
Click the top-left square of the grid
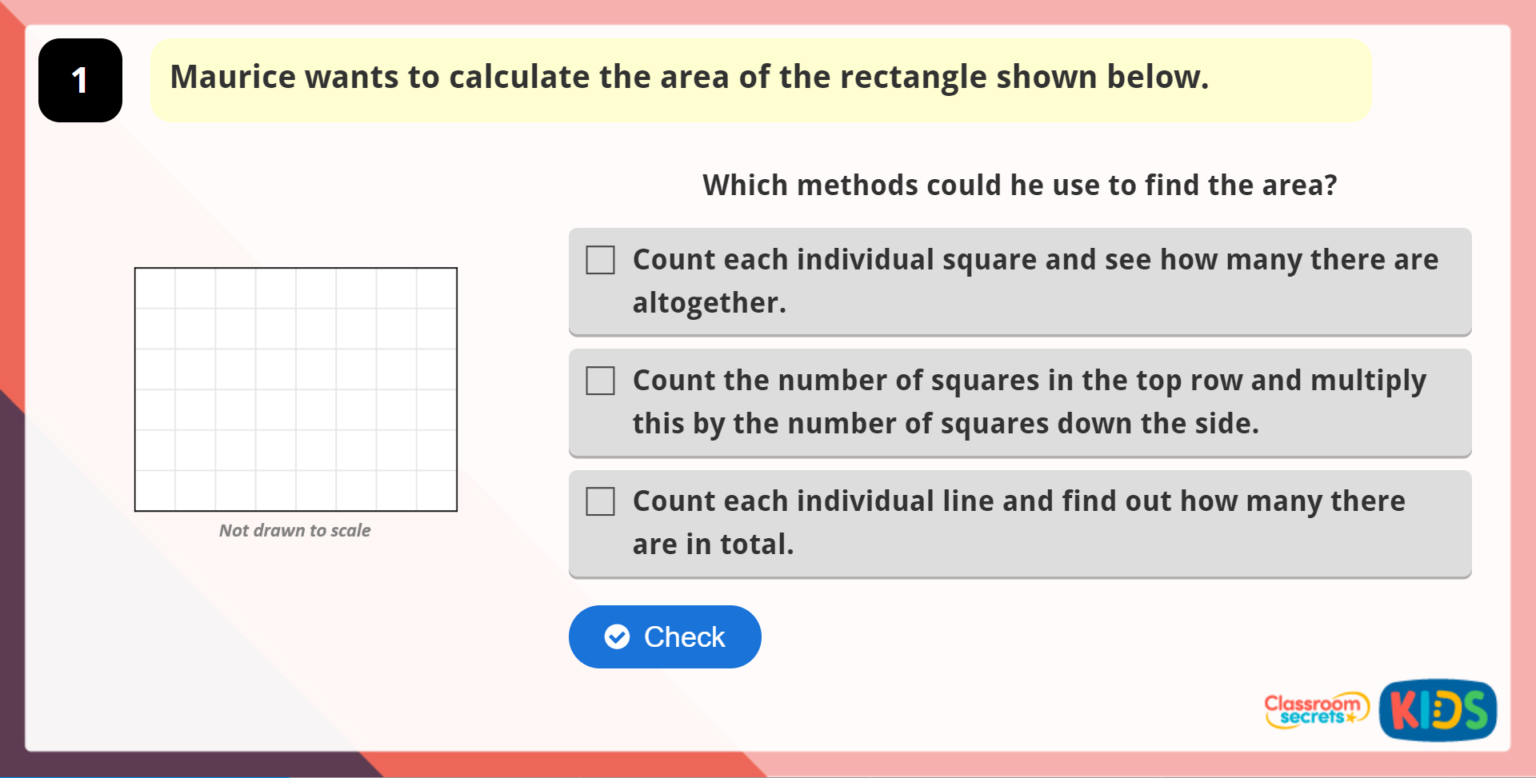tap(155, 288)
